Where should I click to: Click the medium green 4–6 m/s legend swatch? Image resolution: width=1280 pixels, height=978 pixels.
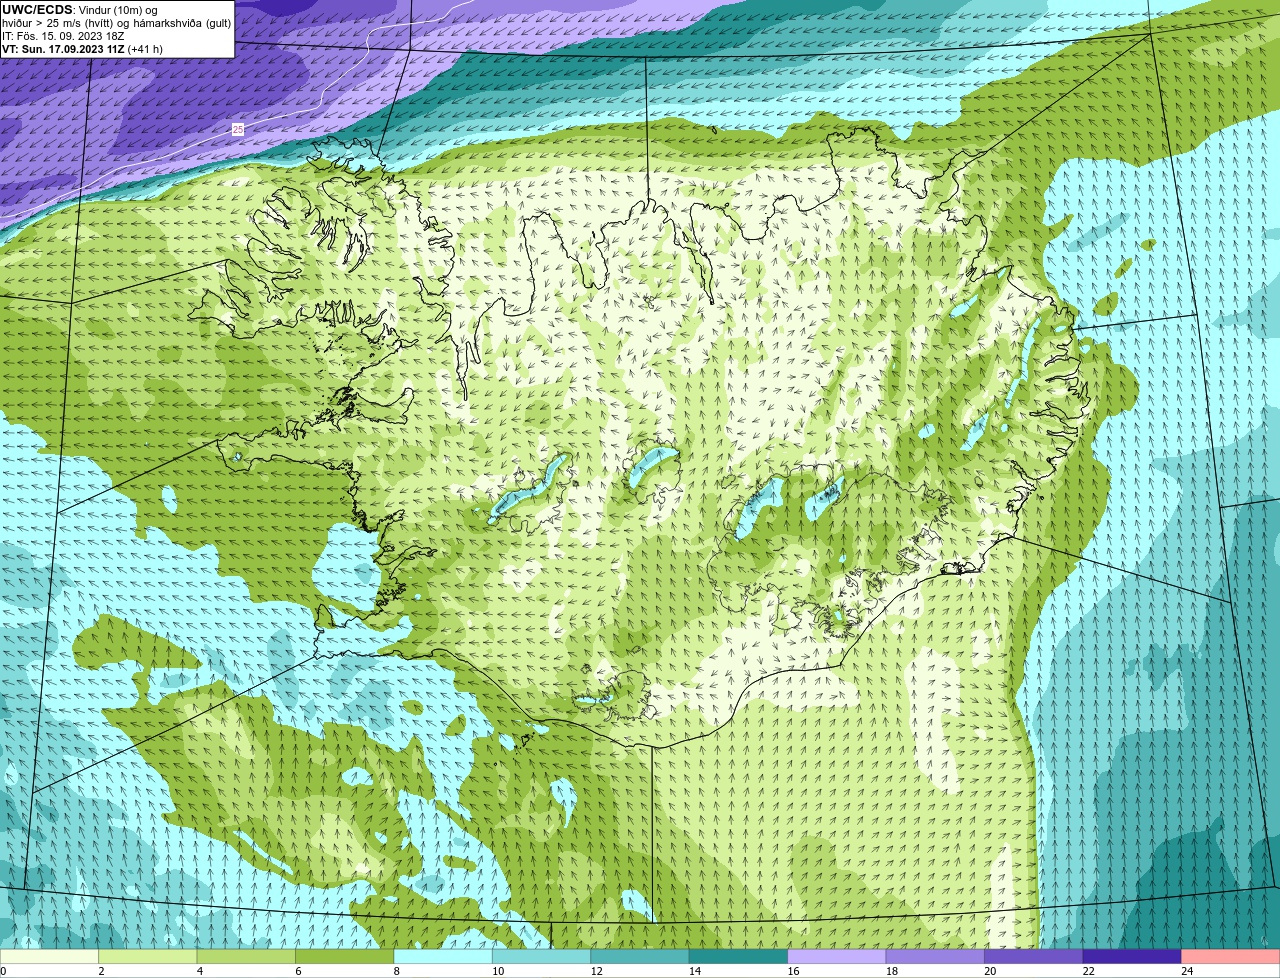(247, 957)
